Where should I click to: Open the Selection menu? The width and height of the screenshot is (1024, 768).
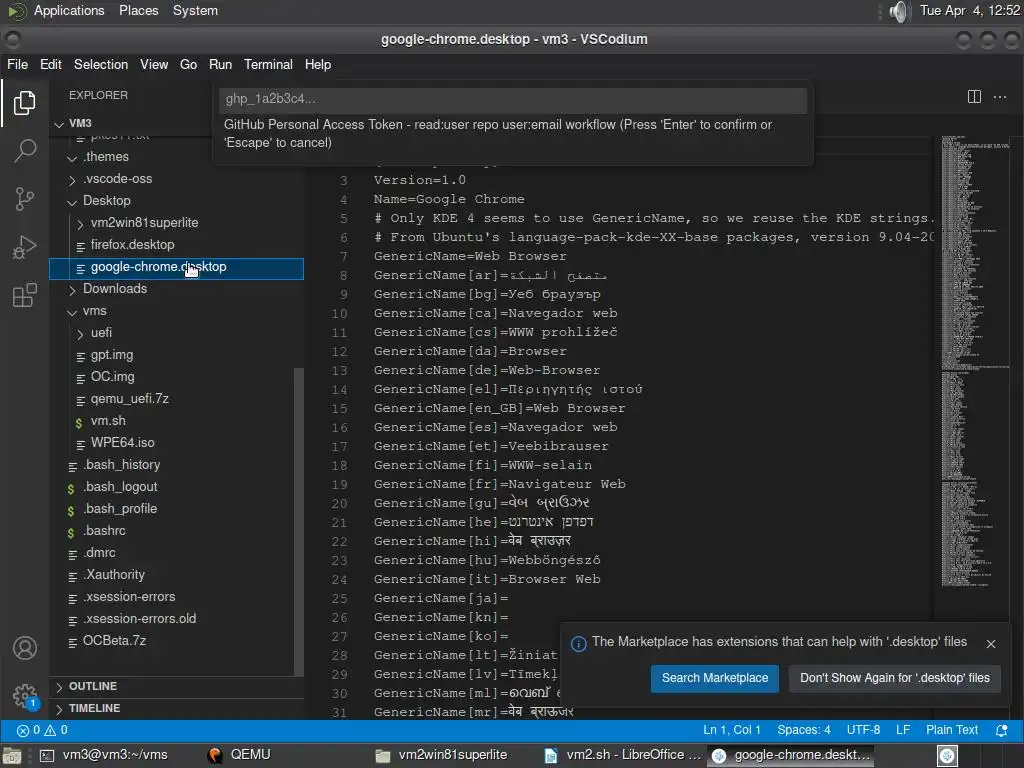(x=101, y=65)
